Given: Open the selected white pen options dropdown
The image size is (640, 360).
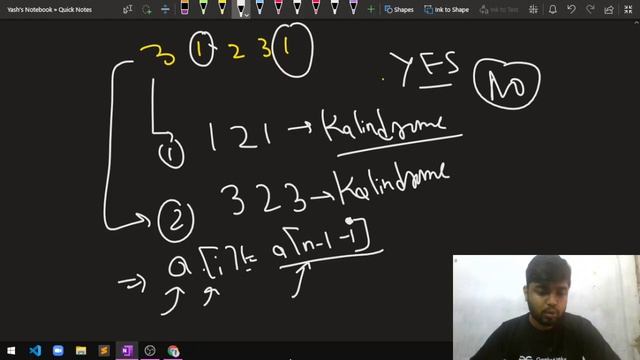Looking at the screenshot, I should (247, 15).
